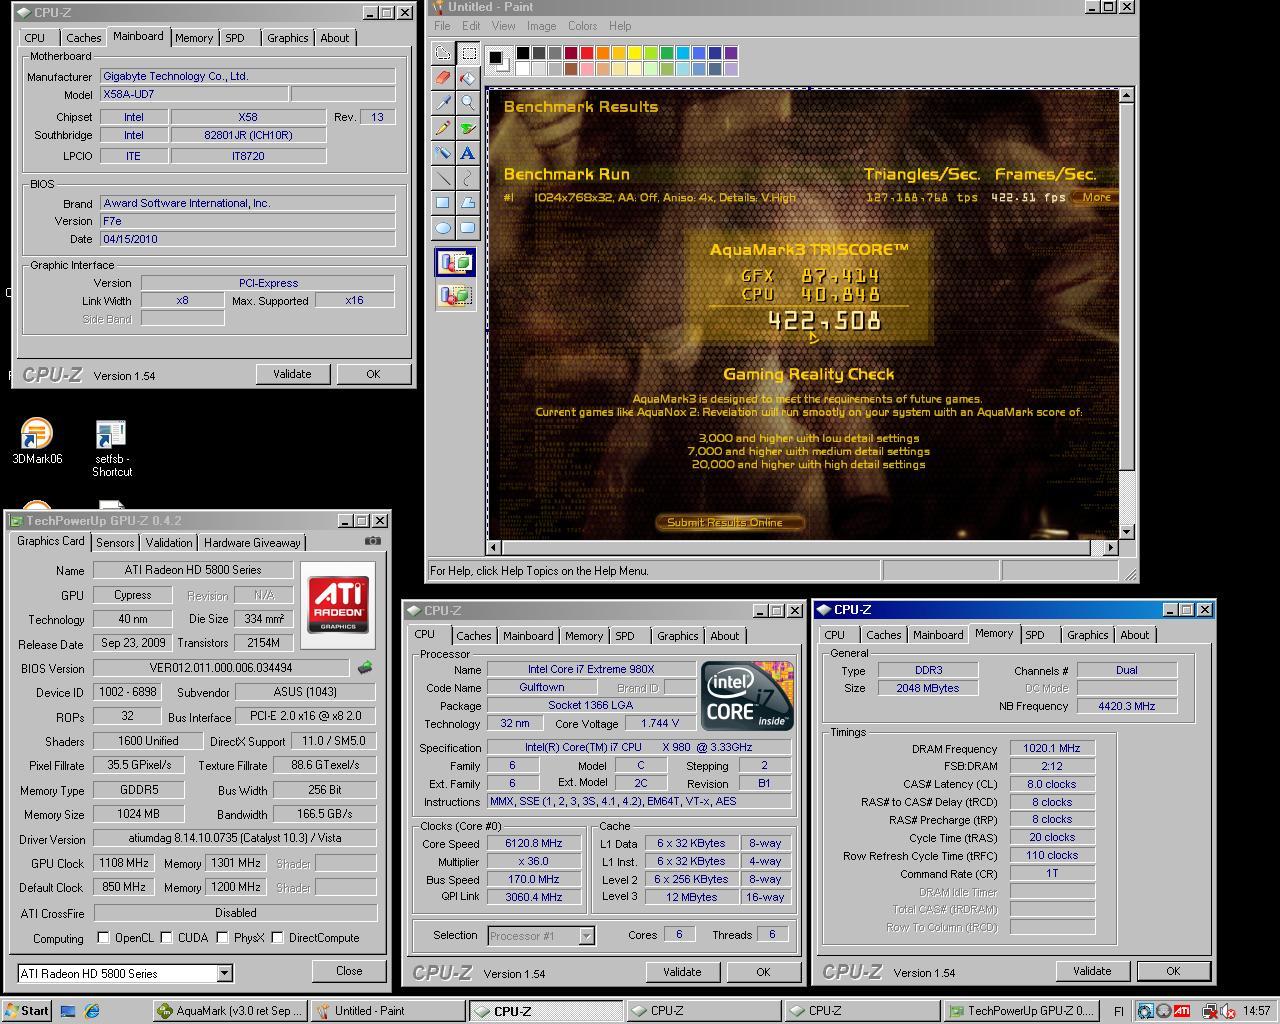Click the GPU-Z screenshot camera icon
Viewport: 1280px width, 1024px height.
(373, 541)
